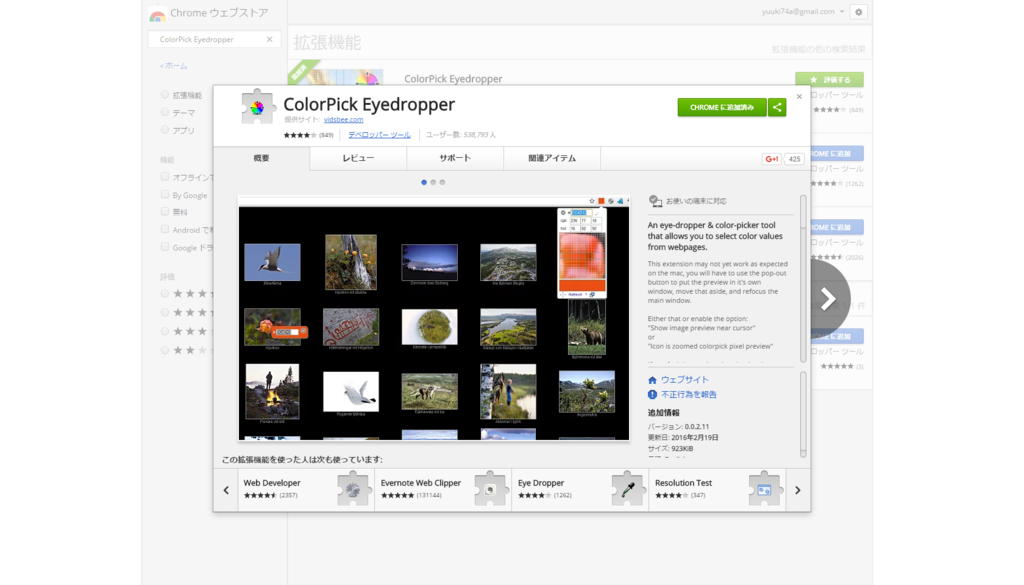Image resolution: width=1024 pixels, height=585 pixels.
Task: Click the home icon beside ウェブサイト
Action: (652, 380)
